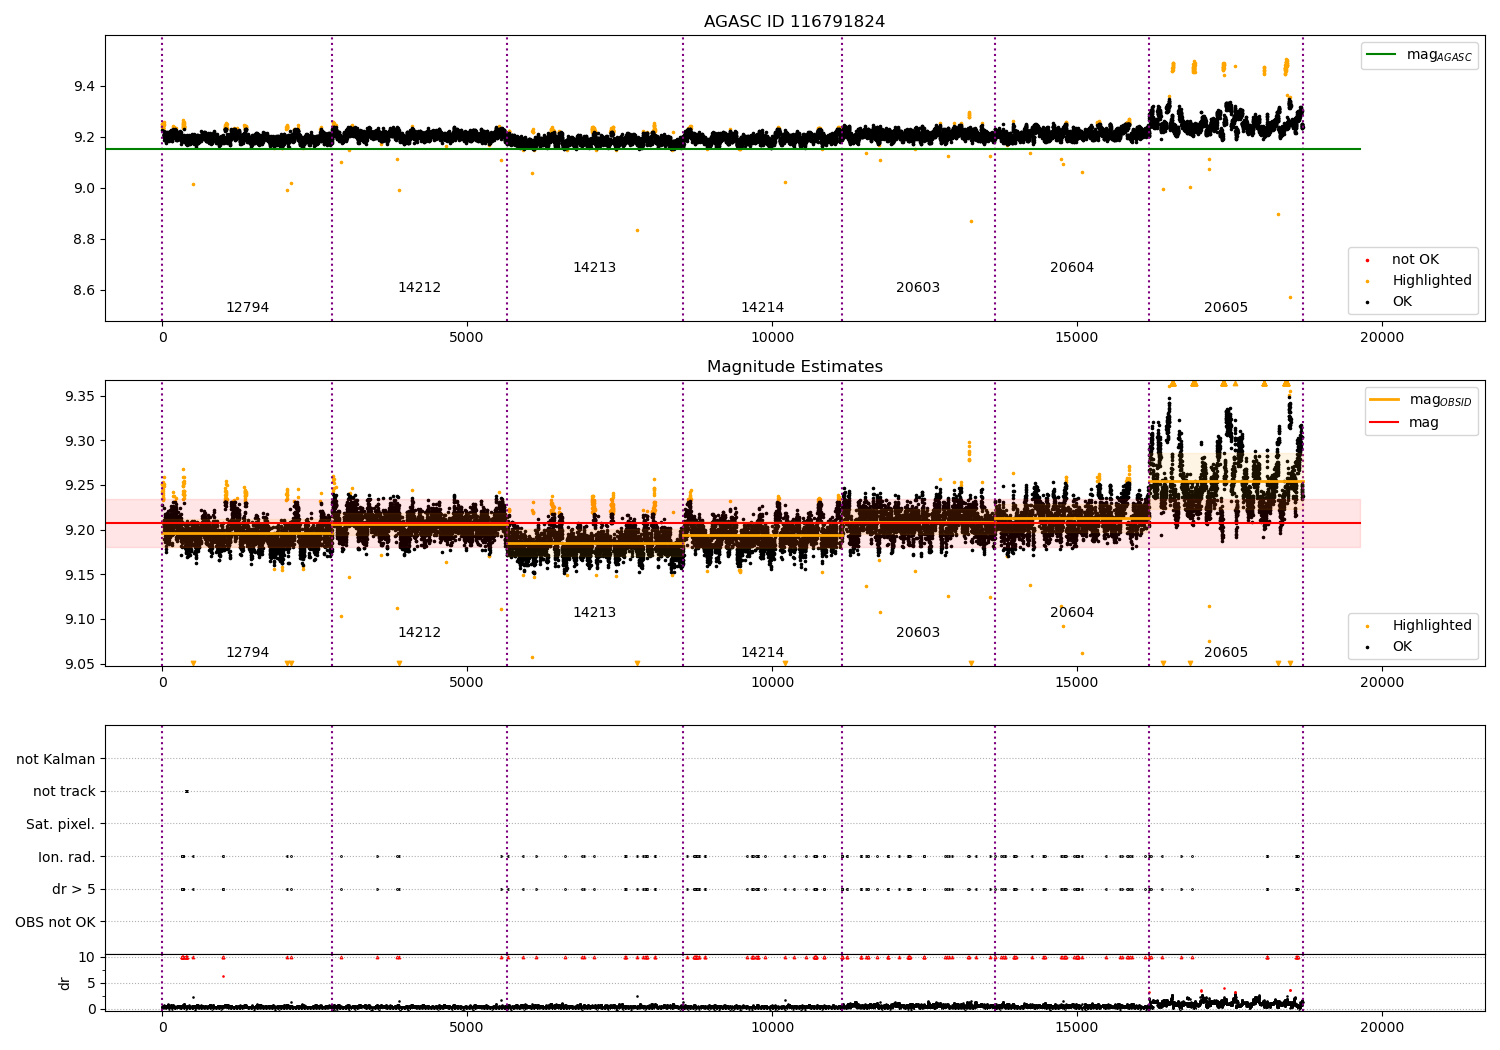This screenshot has width=1500, height=1050.
Task: Click the 'Magnitude Estimates' plot title
Action: click(794, 367)
